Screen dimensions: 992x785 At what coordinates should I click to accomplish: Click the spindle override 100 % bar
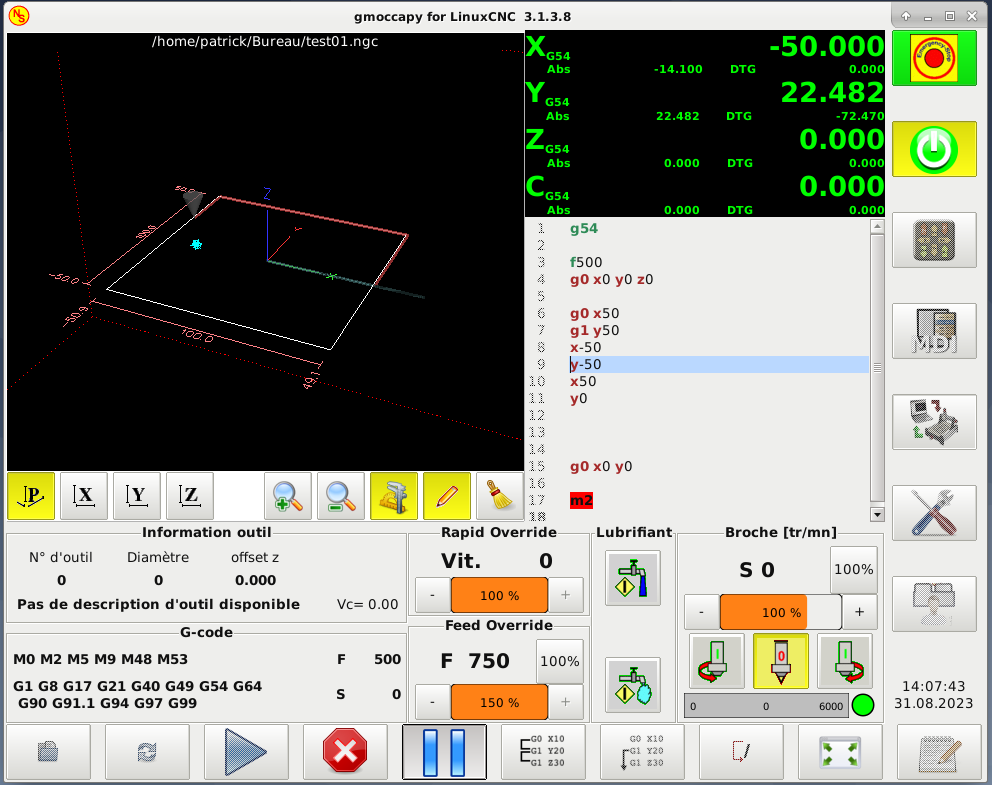pos(781,612)
